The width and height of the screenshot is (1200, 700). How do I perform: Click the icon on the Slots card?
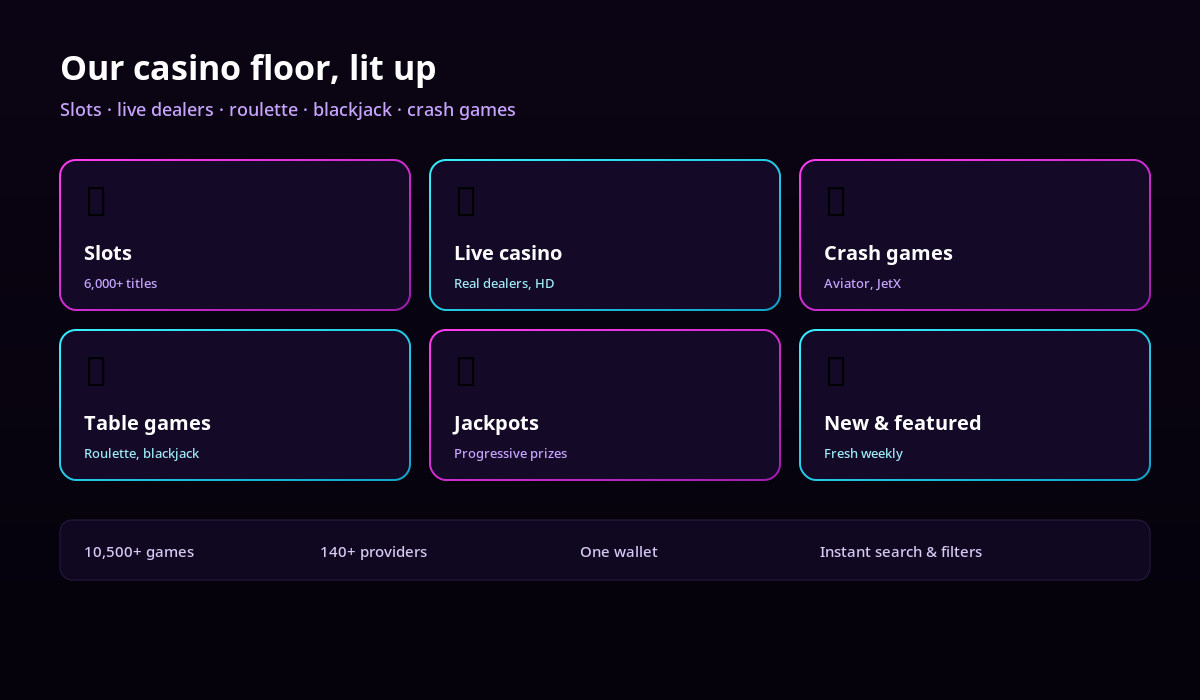click(96, 201)
